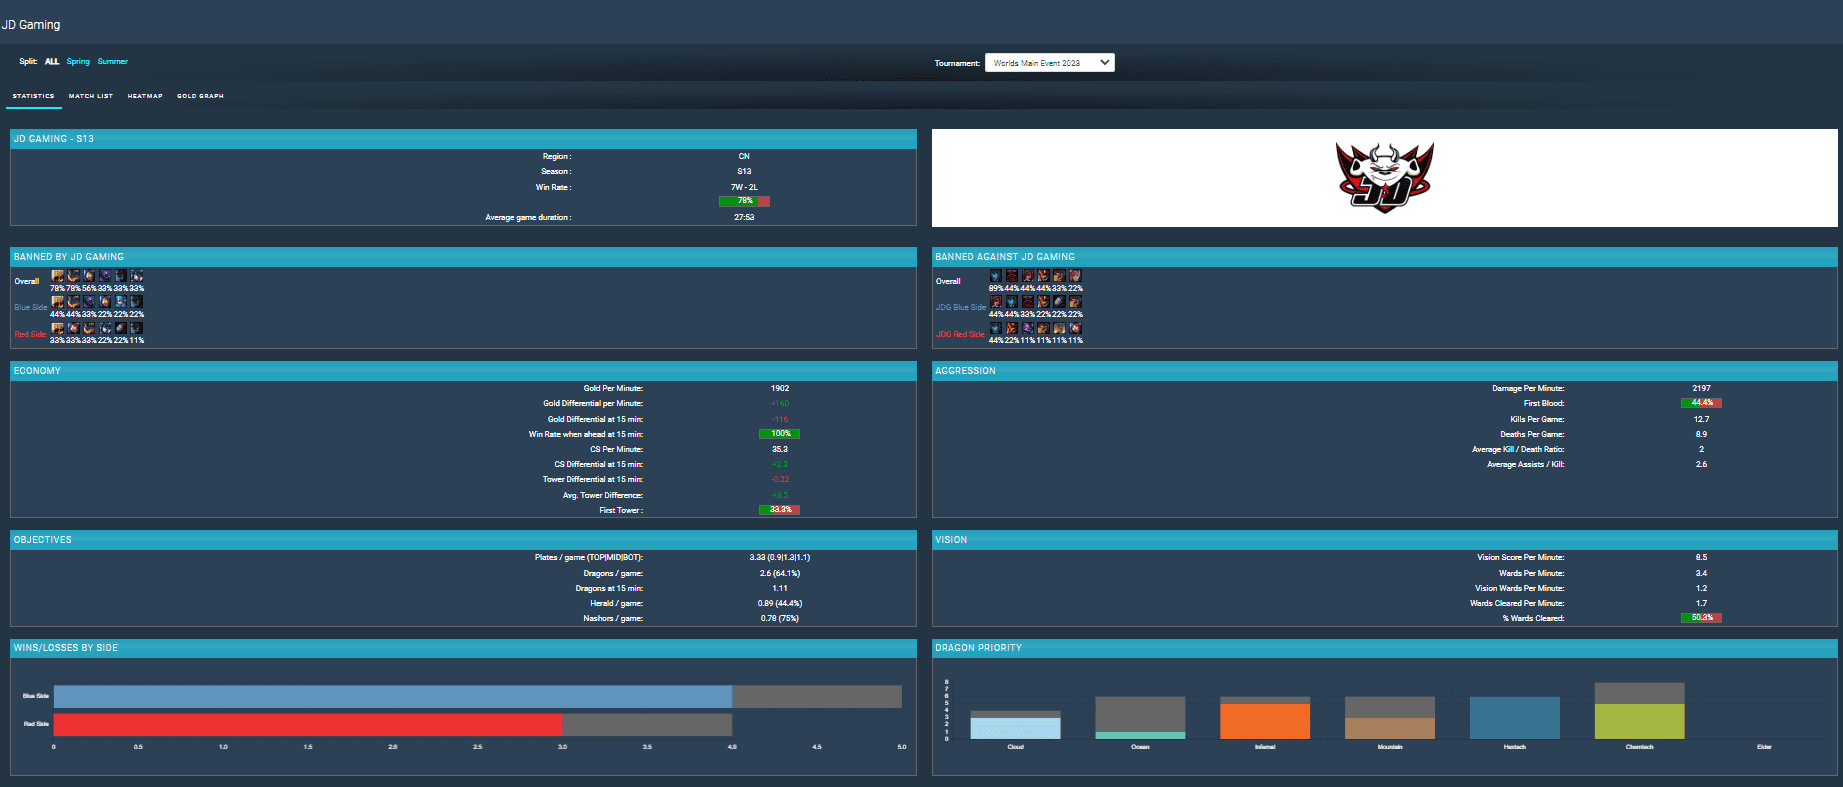The width and height of the screenshot is (1843, 787).
Task: Click the Ocean dragon bar
Action: pos(1140,735)
